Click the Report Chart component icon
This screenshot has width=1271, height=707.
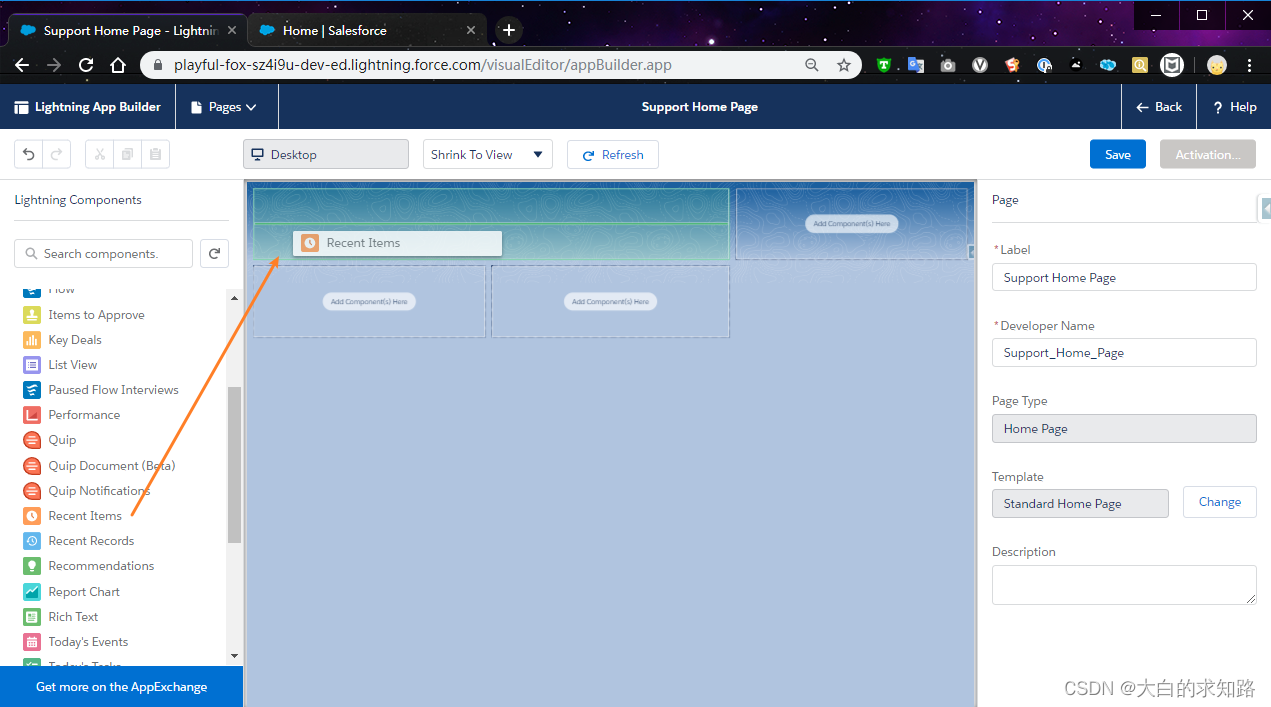click(31, 592)
